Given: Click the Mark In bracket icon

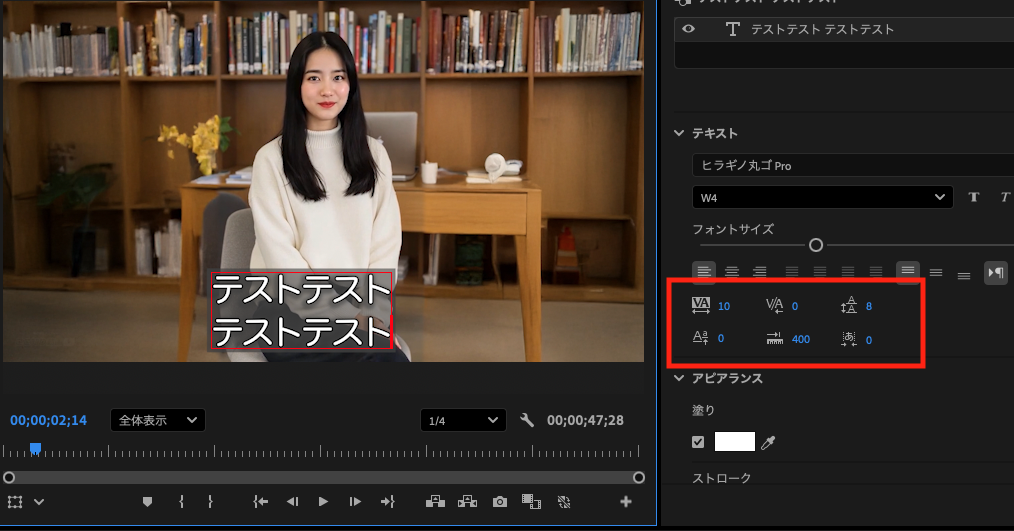Looking at the screenshot, I should [181, 502].
